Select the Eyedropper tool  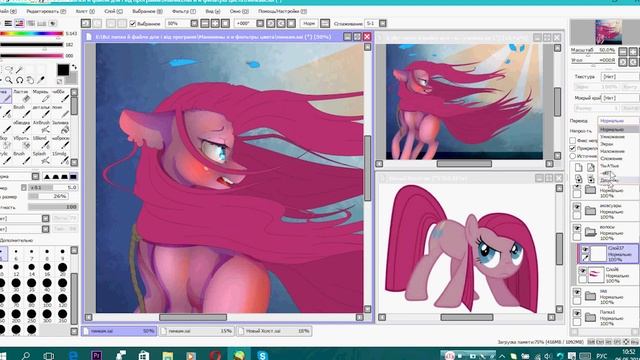(41, 80)
